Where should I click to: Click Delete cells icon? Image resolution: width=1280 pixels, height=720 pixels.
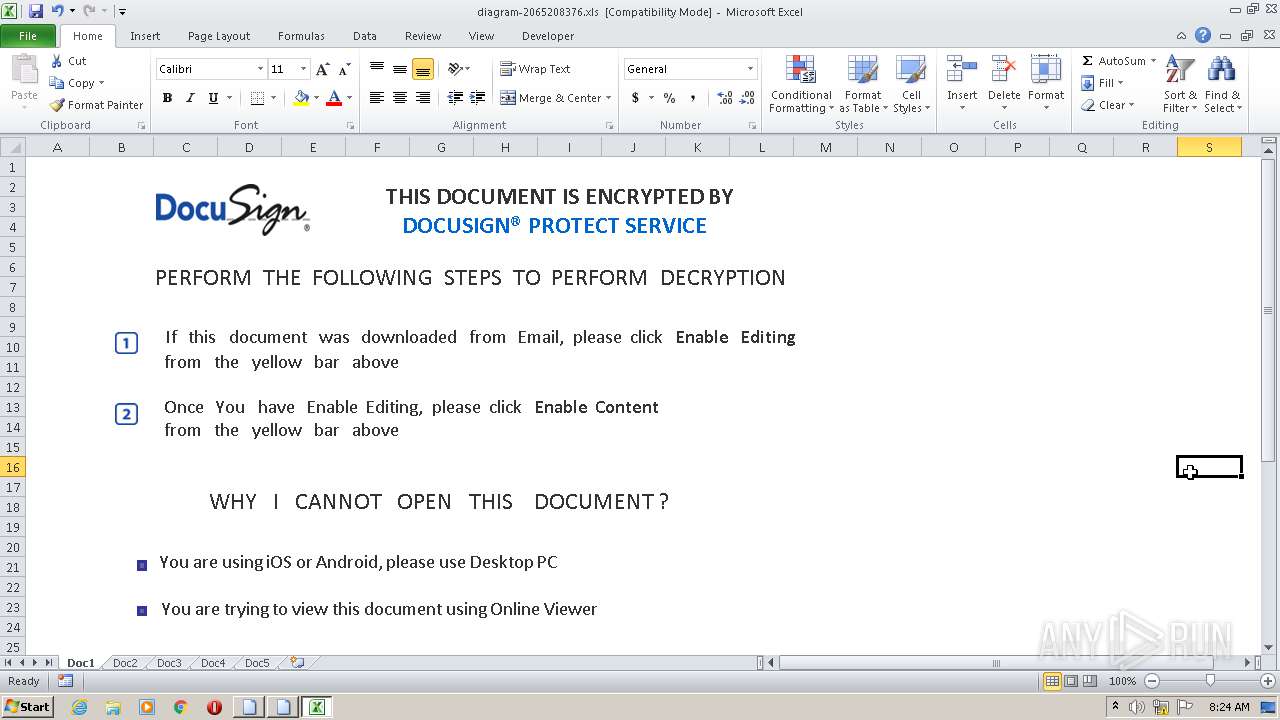pyautogui.click(x=1004, y=70)
